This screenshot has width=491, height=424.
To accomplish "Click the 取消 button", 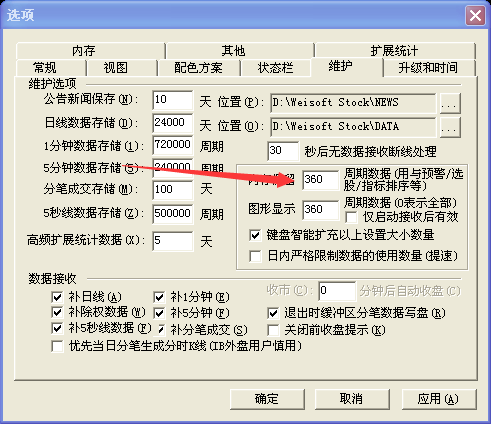I will click(352, 399).
